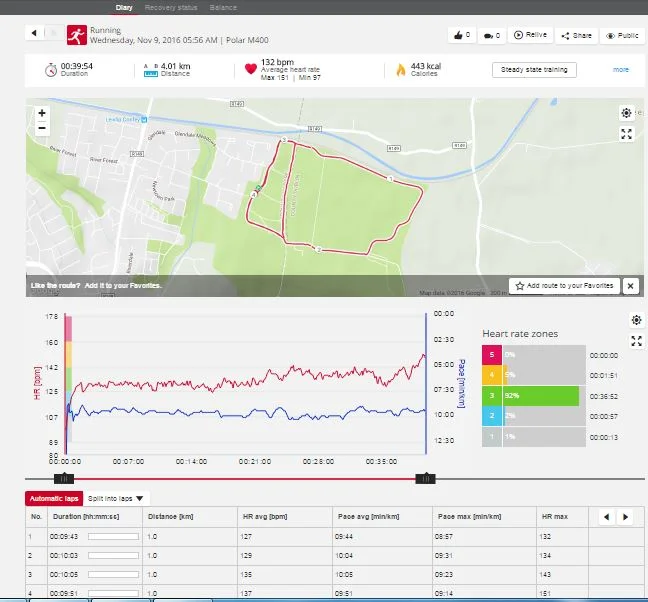Screen dimensions: 648x602
Task: Click the right timeline range slider handle
Action: [425, 479]
